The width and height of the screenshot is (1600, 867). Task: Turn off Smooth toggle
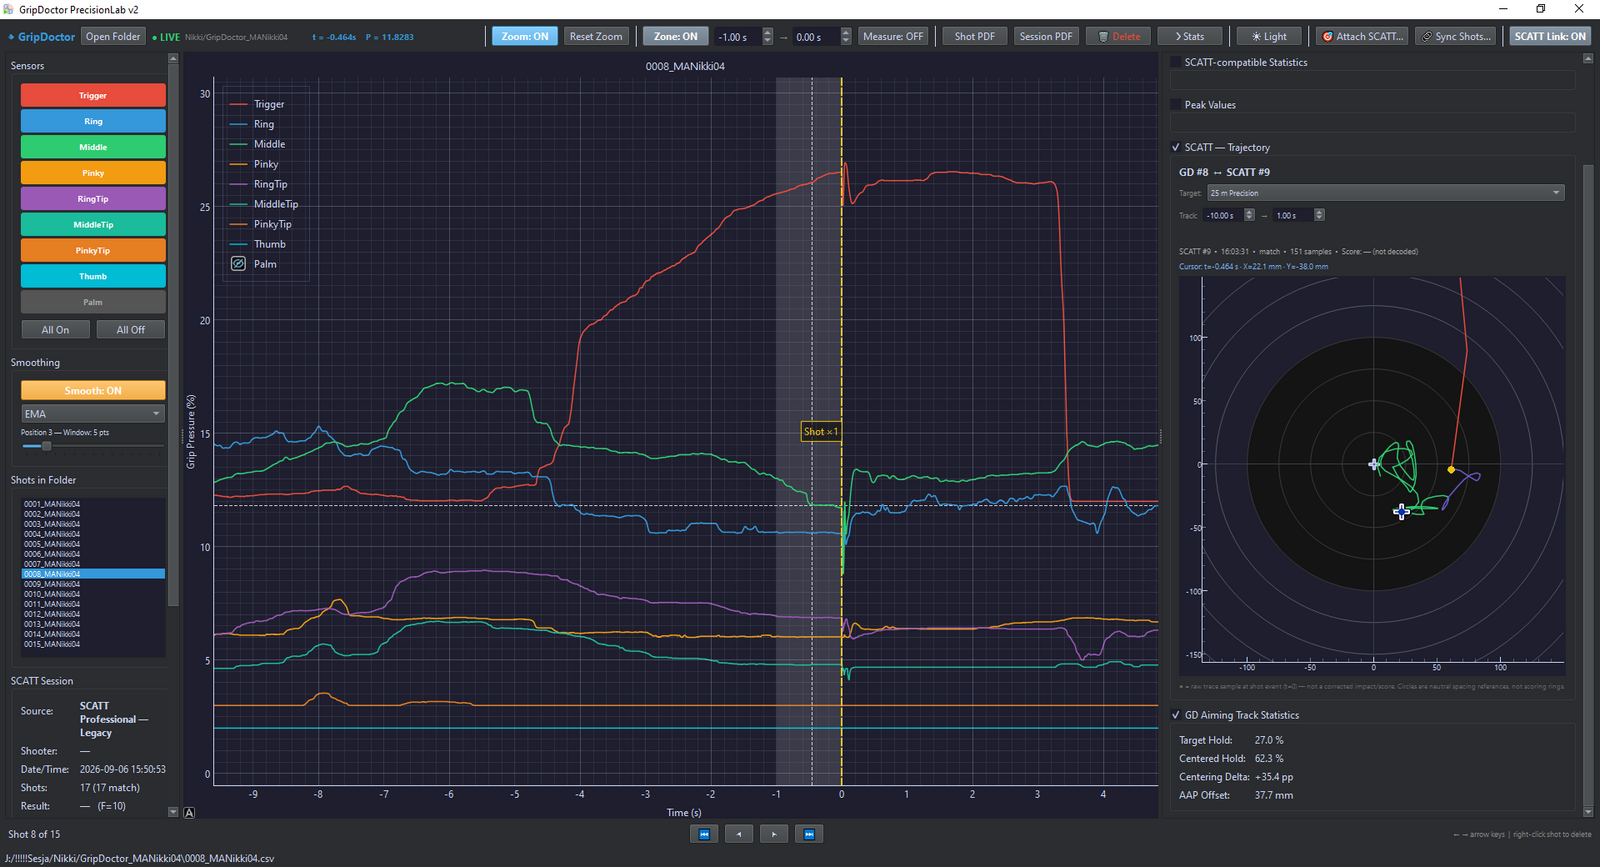93,391
